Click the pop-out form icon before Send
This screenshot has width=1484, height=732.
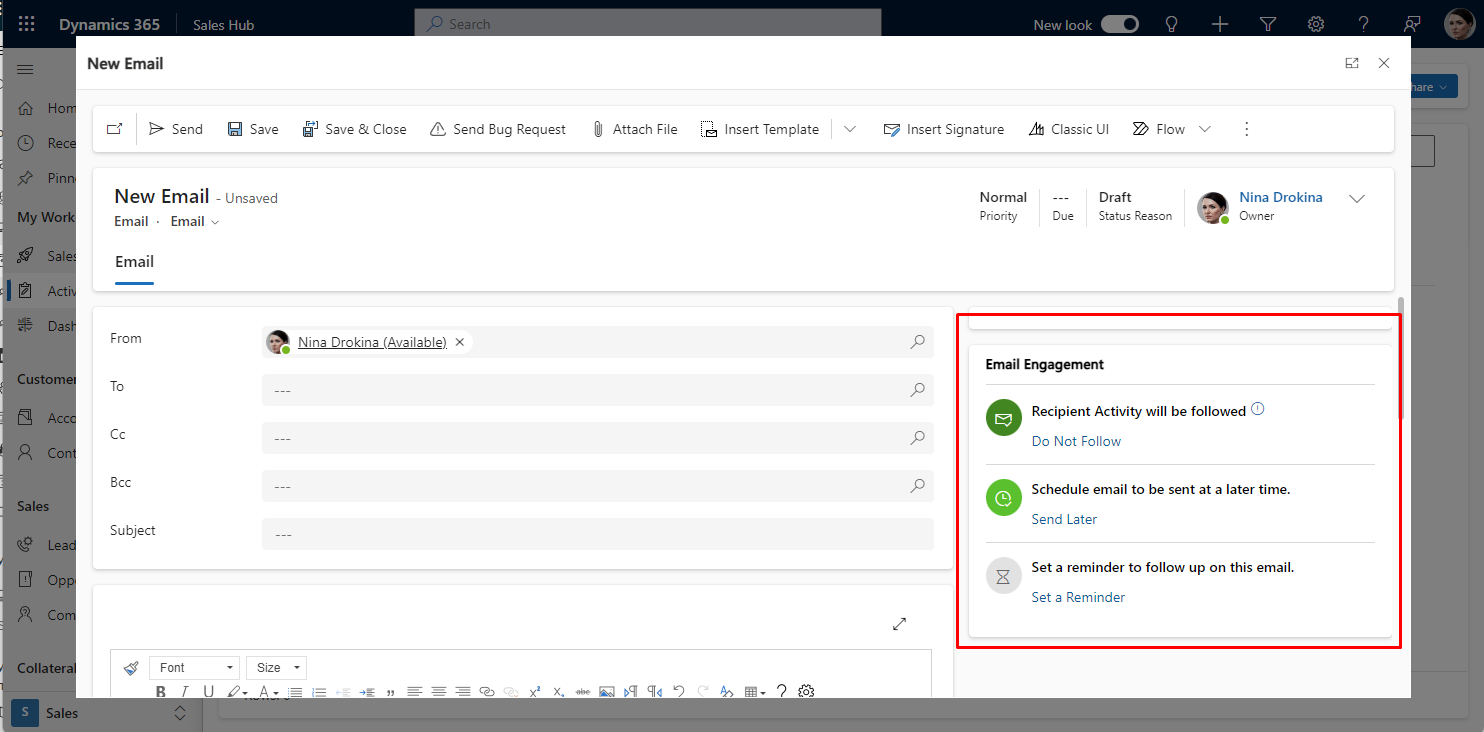coord(115,129)
